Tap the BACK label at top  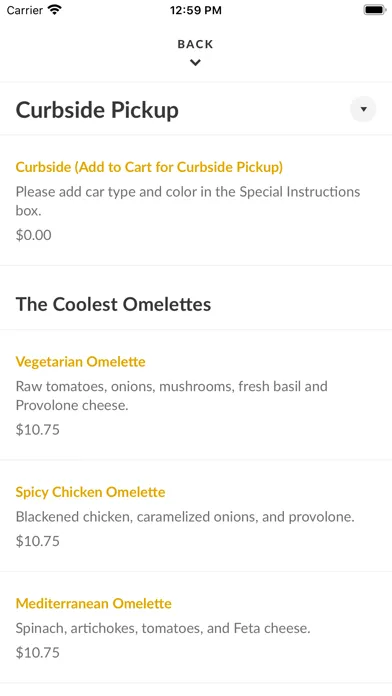coord(195,44)
